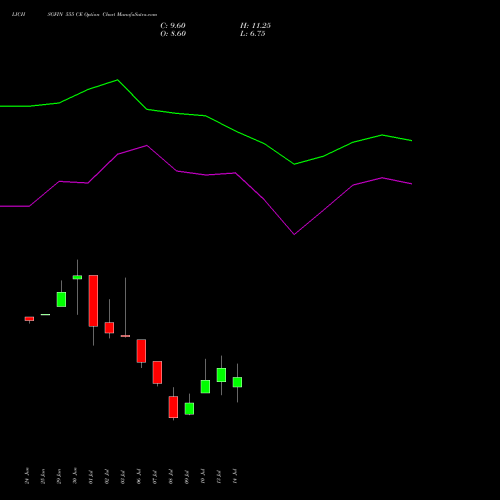Select the 14 Jul date label on the axis
Viewport: 500px width, 500px height.
[235, 477]
